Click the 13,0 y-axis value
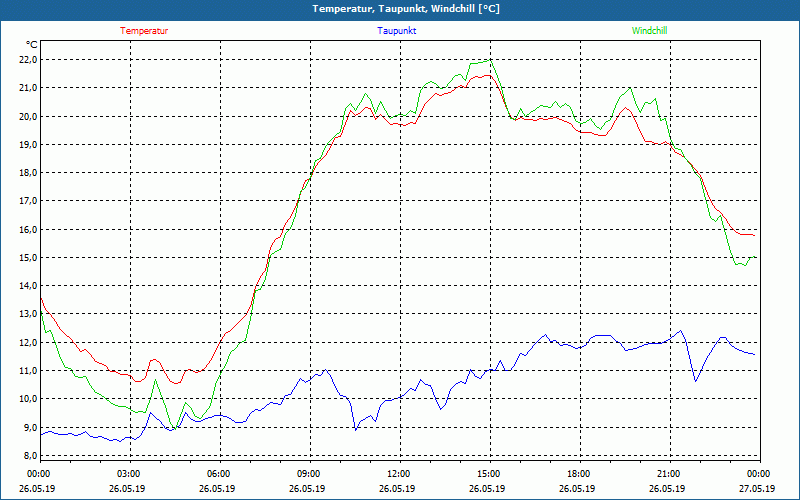 pyautogui.click(x=29, y=313)
